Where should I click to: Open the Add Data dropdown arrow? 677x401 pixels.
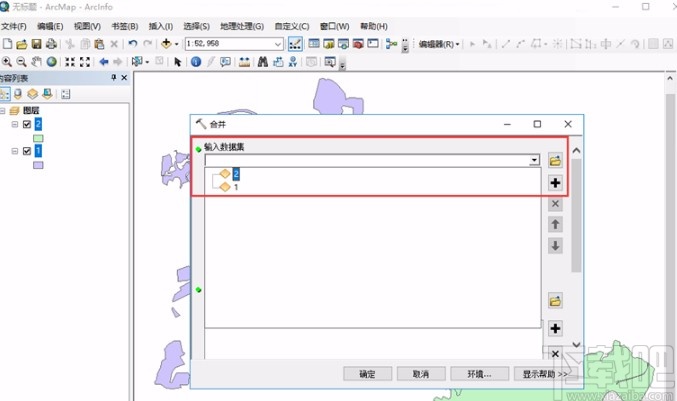176,44
